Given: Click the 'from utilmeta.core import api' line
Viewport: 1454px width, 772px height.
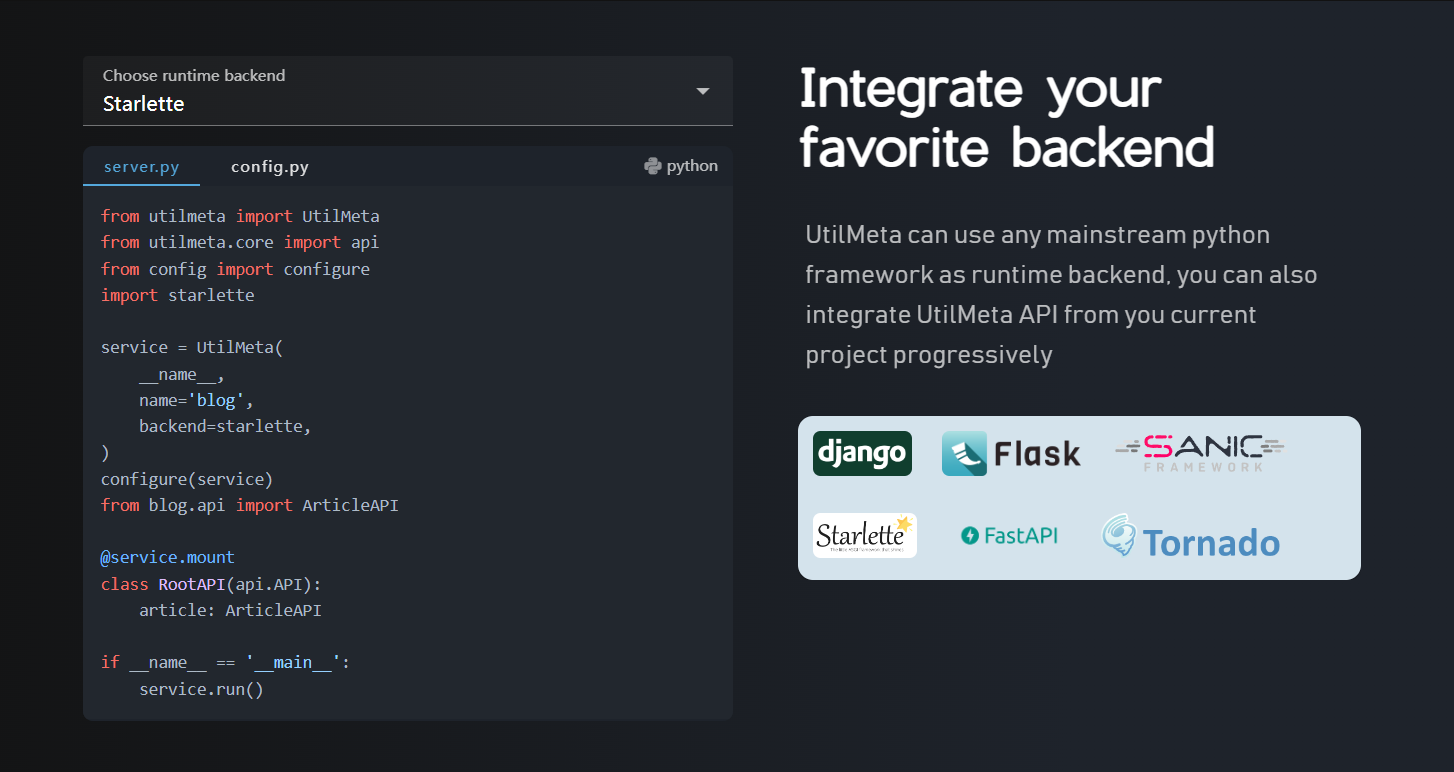Looking at the screenshot, I should (x=240, y=242).
